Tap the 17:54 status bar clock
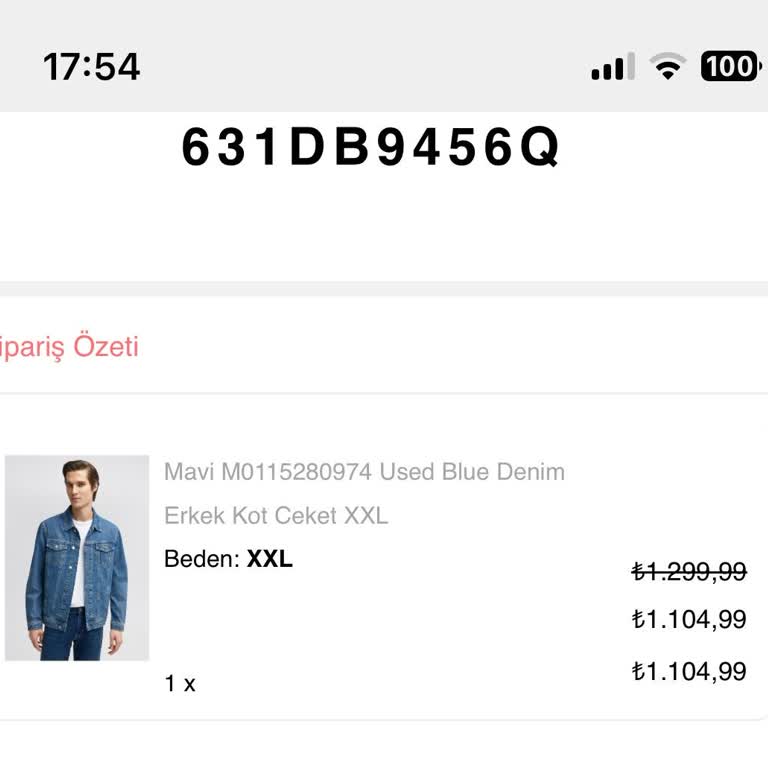Viewport: 768px width, 768px height. pos(91,67)
